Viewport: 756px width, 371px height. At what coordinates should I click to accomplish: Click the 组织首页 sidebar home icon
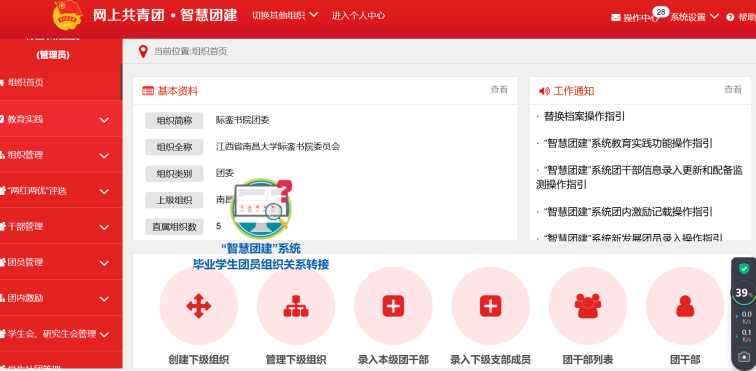tap(1, 82)
